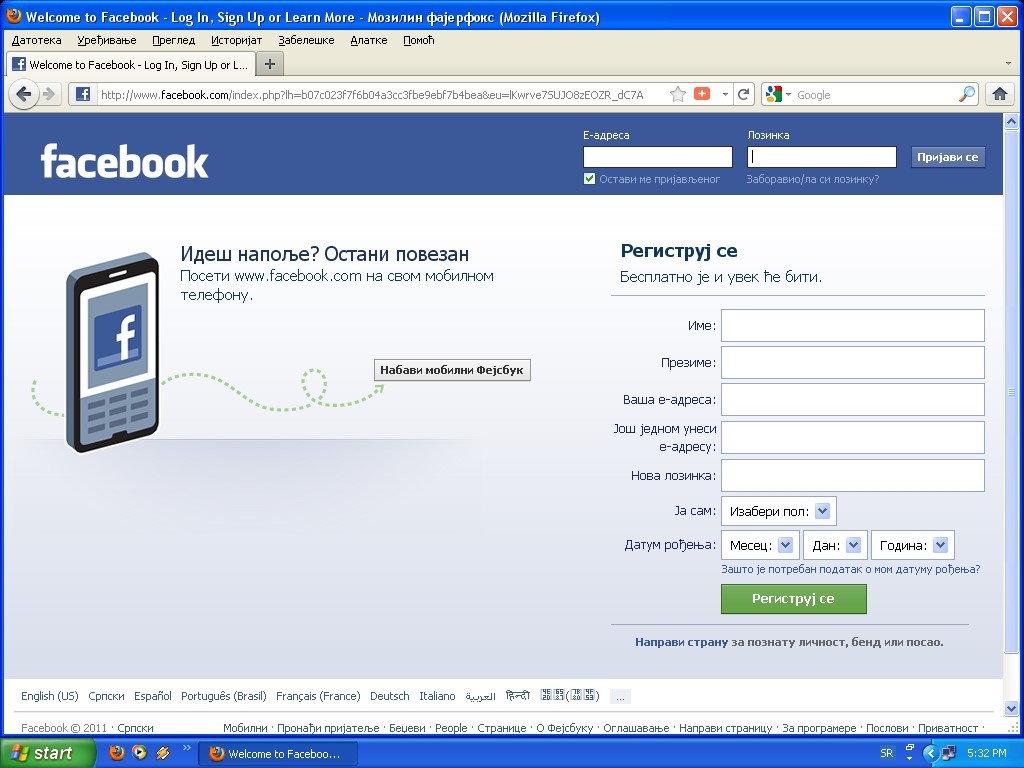The width and height of the screenshot is (1024, 768).
Task: Click the 'Приватност' footer link
Action: [x=948, y=728]
